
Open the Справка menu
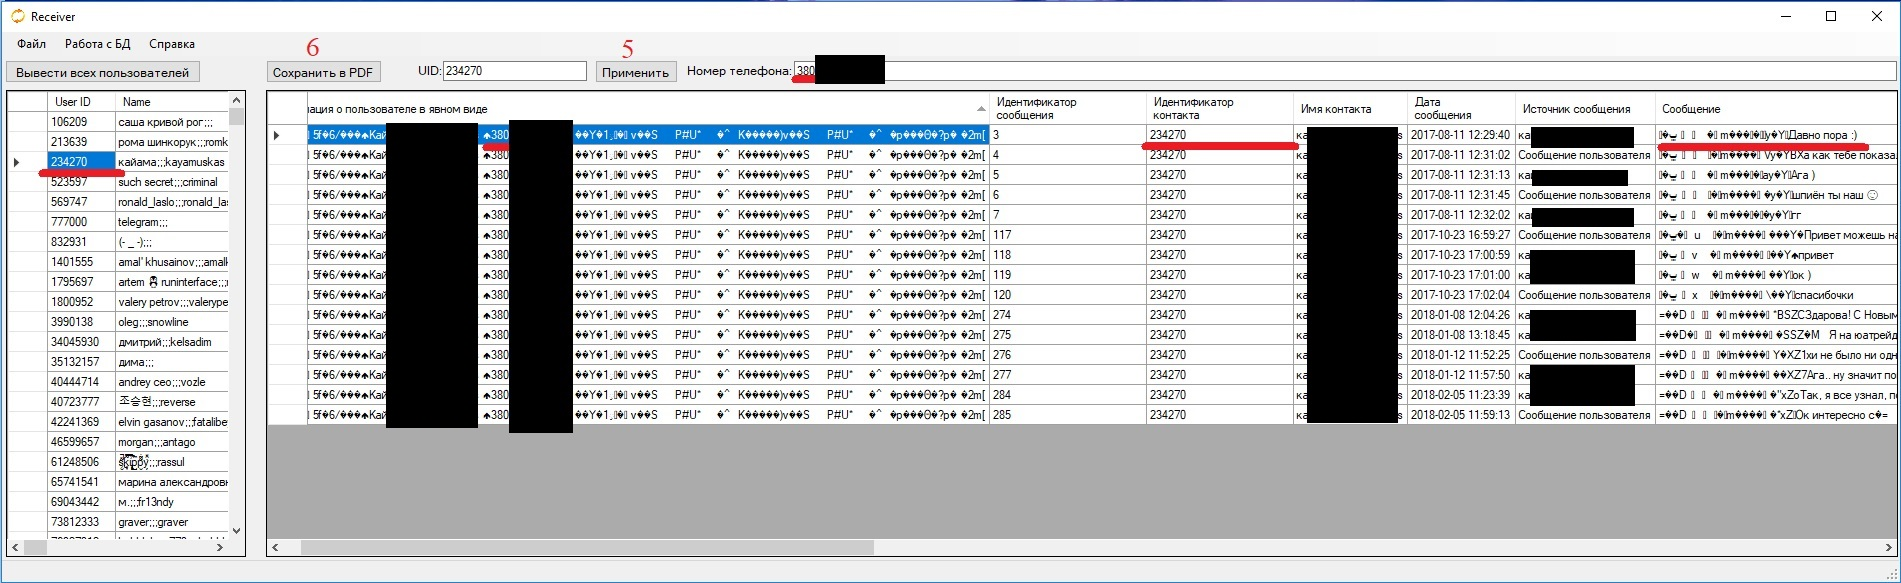click(x=172, y=44)
